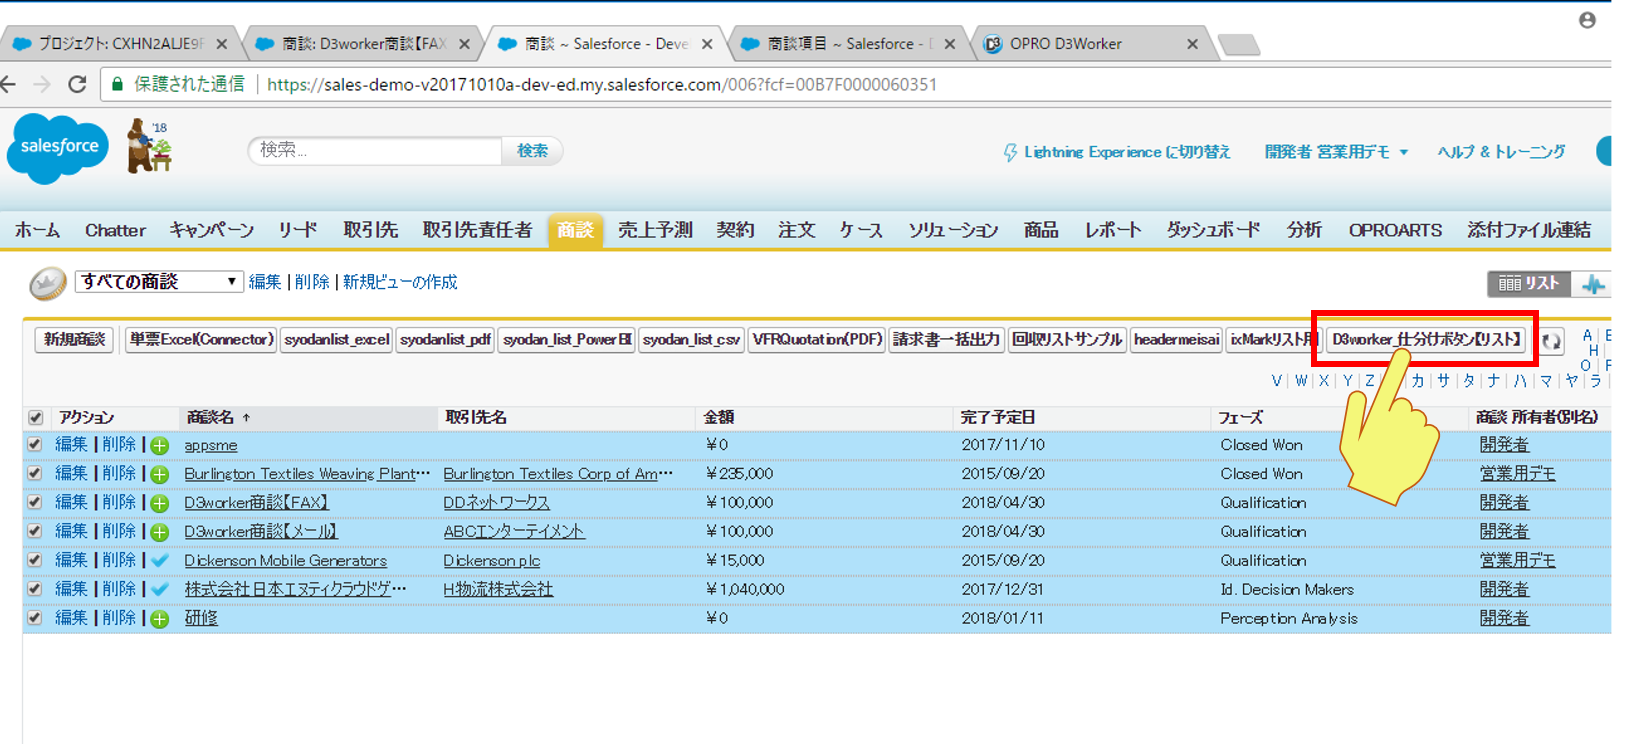Open the すべての商談 view dropdown

[159, 282]
